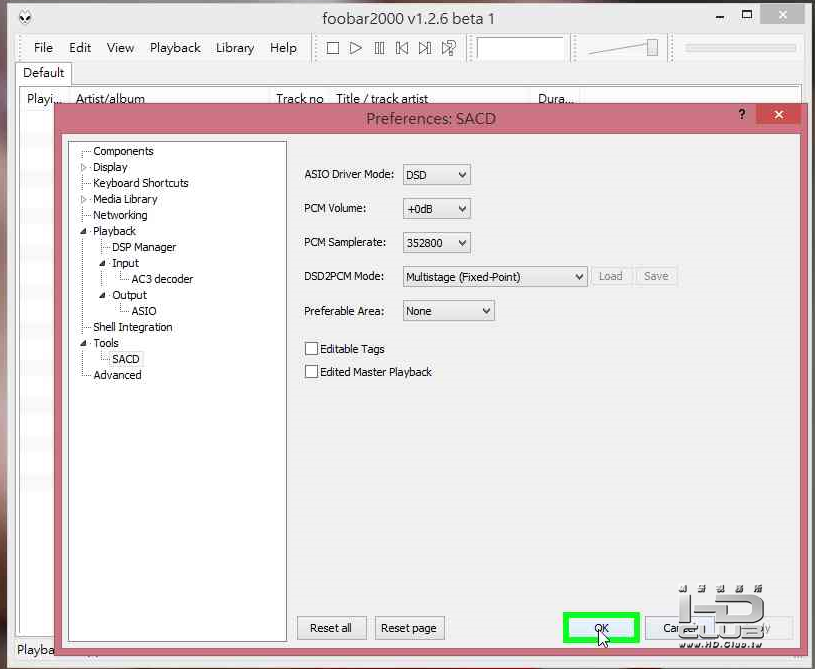Screen dimensions: 815x669
Task: Select ASIO under Output
Action: coord(143,311)
